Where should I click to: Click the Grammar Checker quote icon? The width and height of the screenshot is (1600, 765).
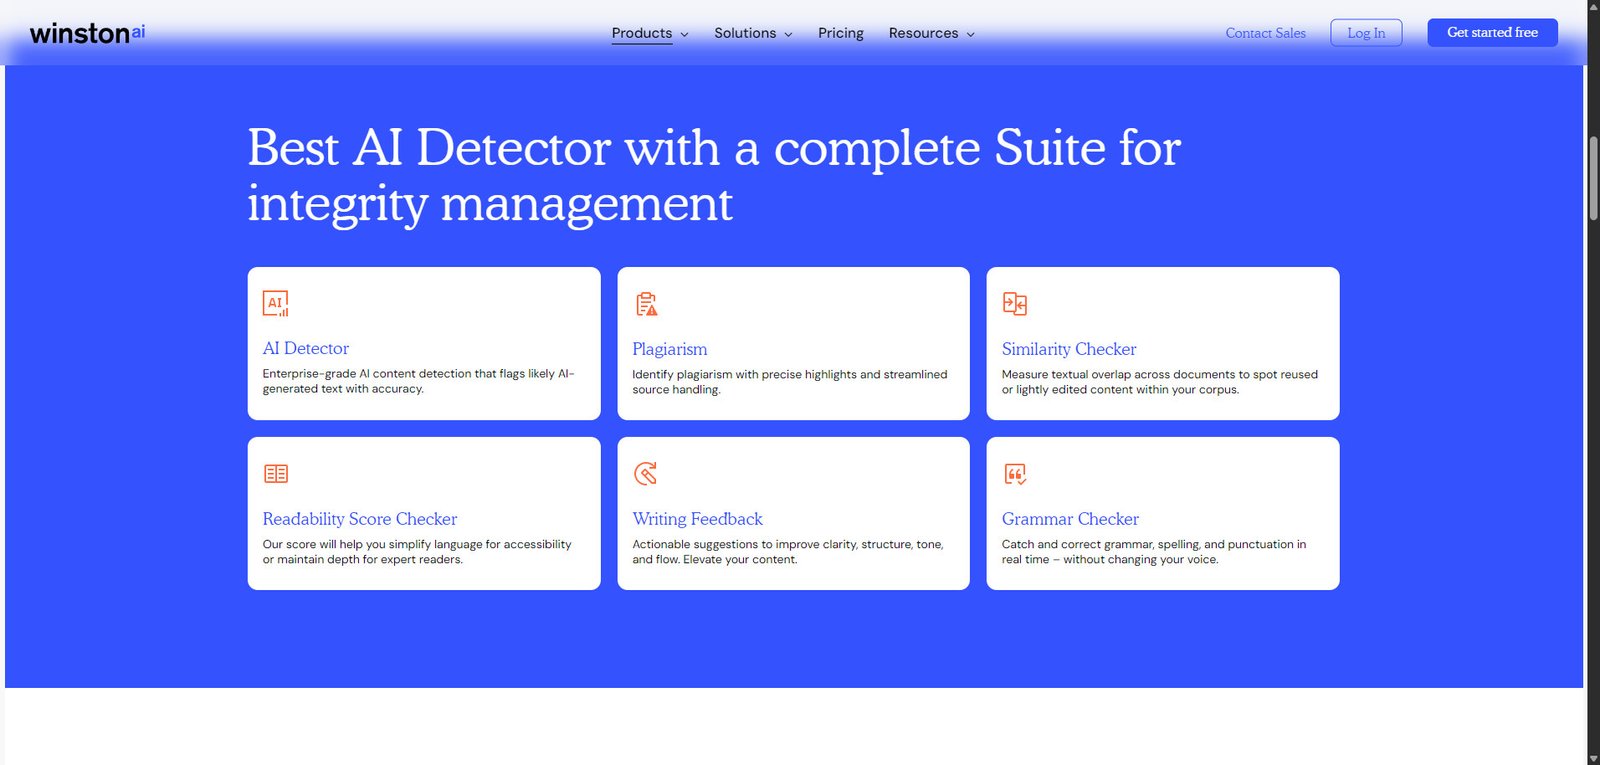pos(1015,474)
